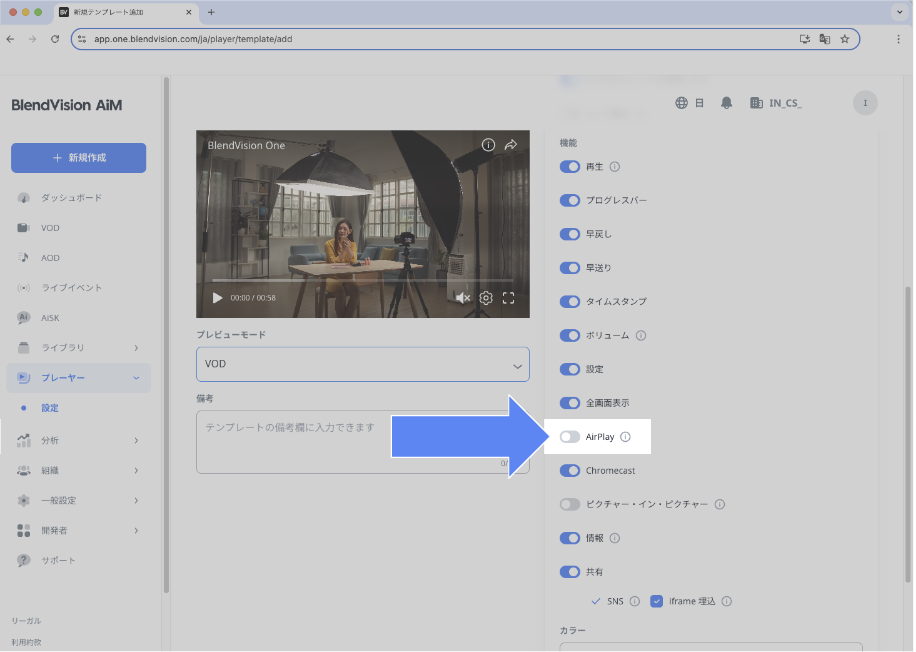The height and width of the screenshot is (652, 916).
Task: Toggle the 全画面表示 switch
Action: tap(570, 403)
